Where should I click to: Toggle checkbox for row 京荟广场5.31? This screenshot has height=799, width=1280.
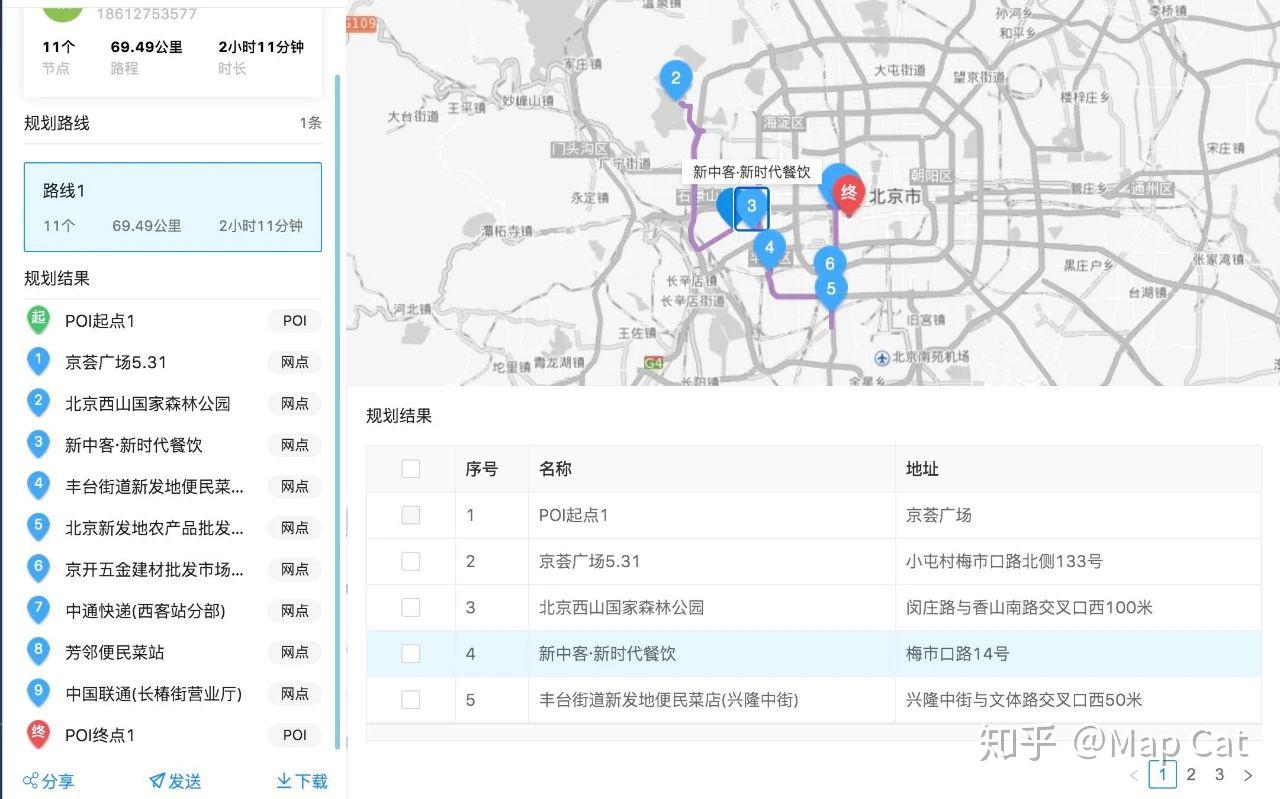[410, 561]
